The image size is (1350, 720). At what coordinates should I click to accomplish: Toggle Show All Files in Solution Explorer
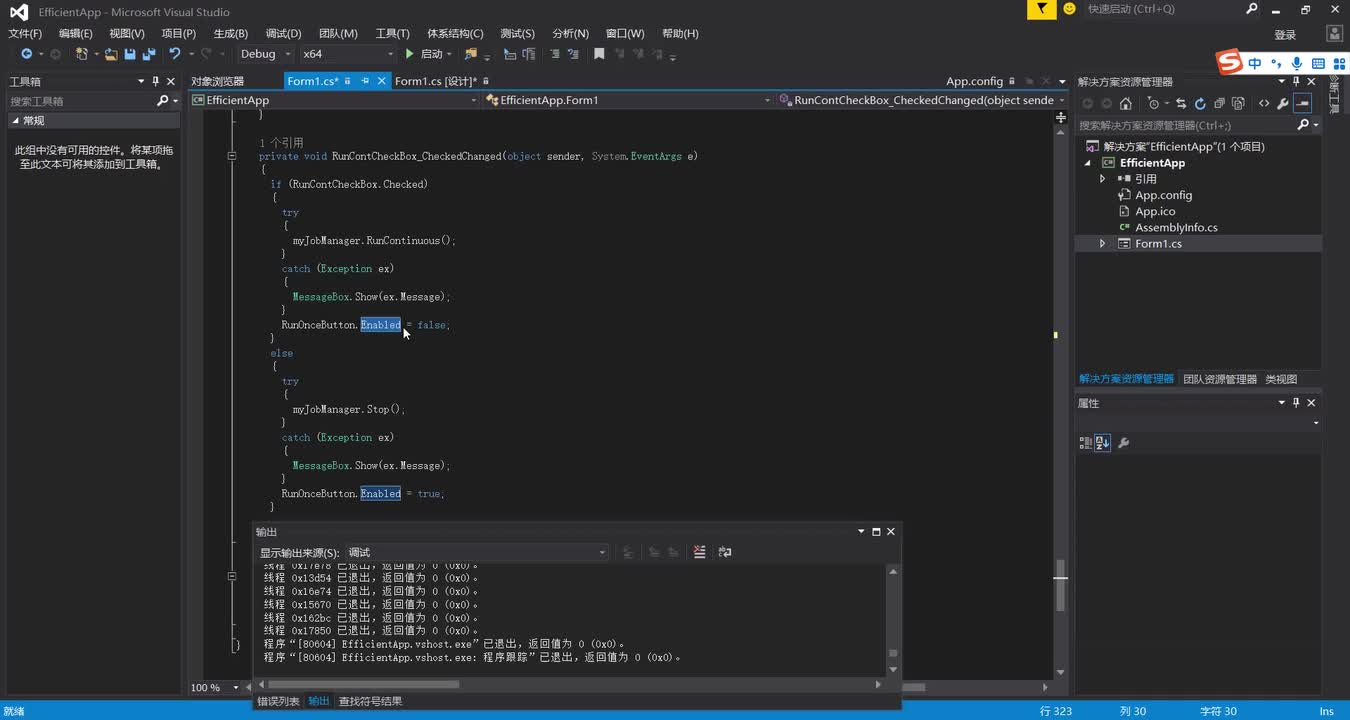(1238, 103)
